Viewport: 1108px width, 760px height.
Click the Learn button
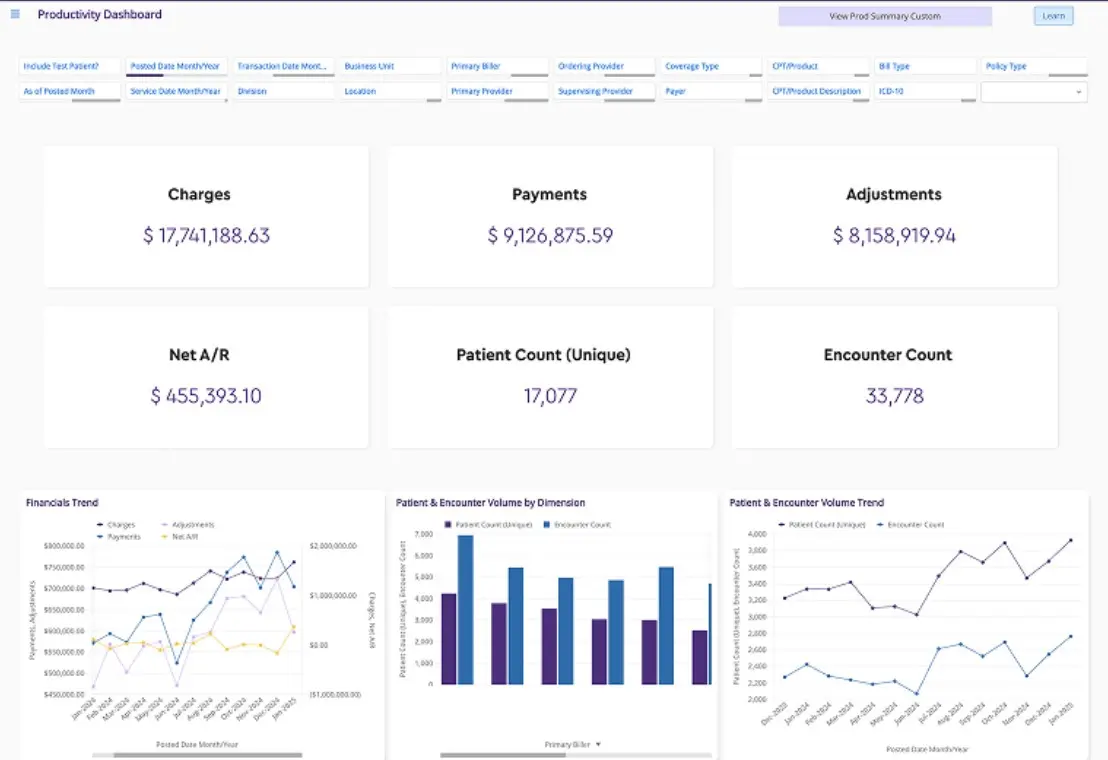point(1053,16)
